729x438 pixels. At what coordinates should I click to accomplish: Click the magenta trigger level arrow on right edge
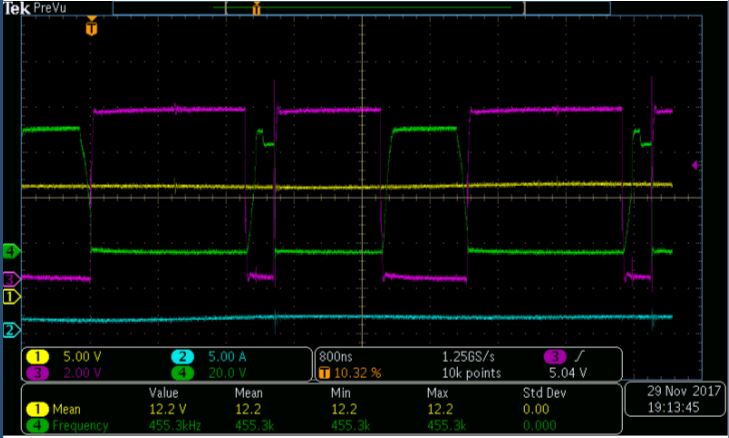[x=696, y=165]
